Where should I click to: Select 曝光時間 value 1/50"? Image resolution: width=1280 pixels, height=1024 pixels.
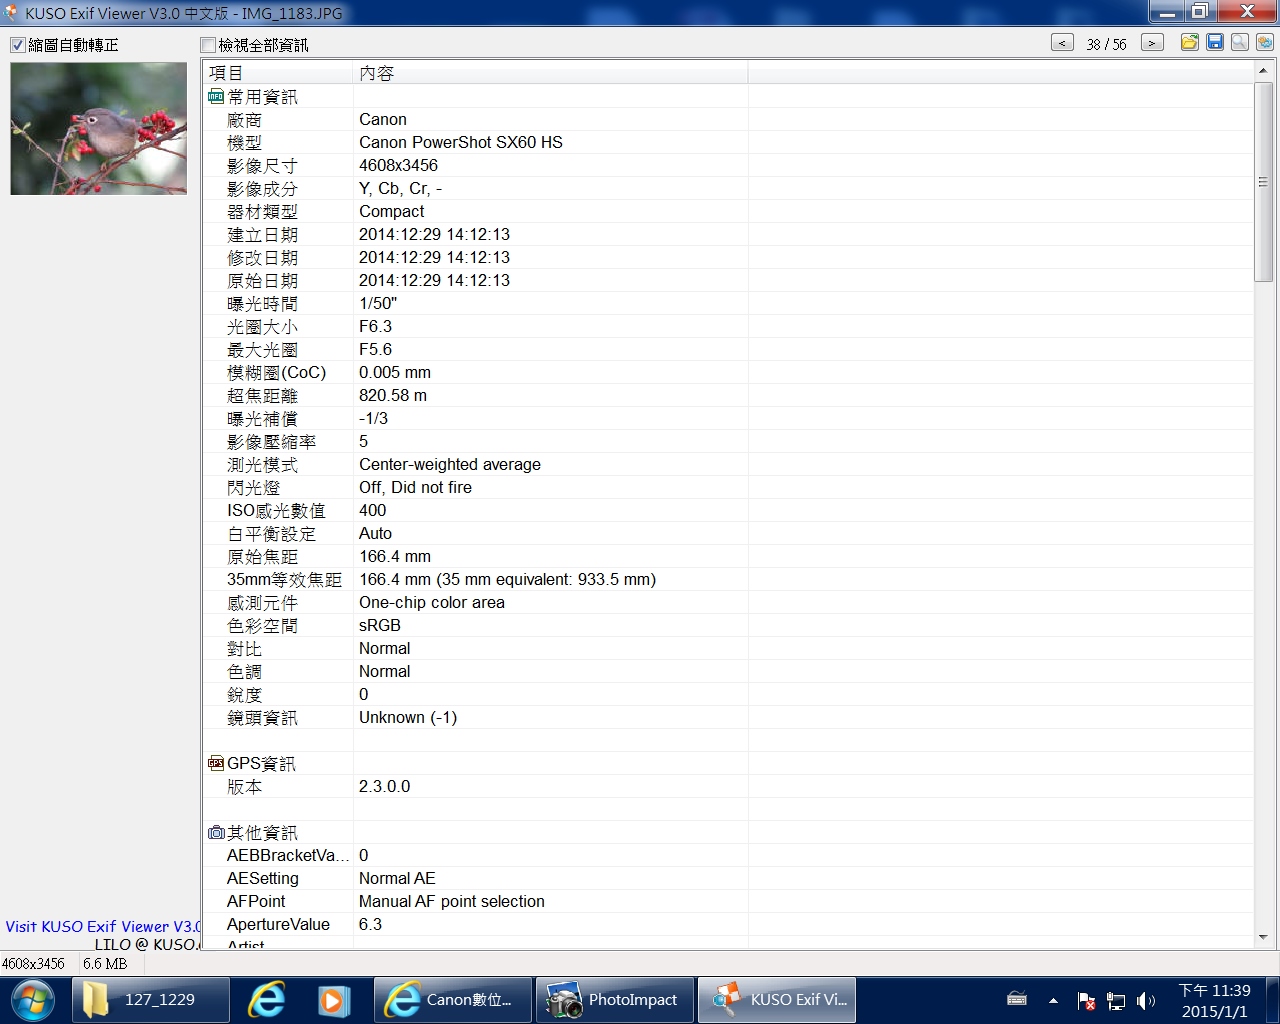[378, 303]
